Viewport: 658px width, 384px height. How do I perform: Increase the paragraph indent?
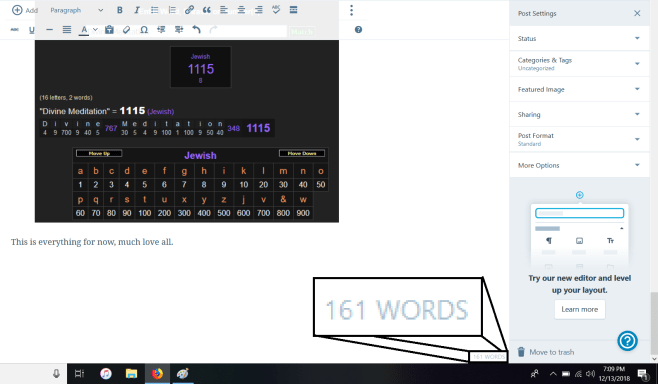click(x=179, y=30)
